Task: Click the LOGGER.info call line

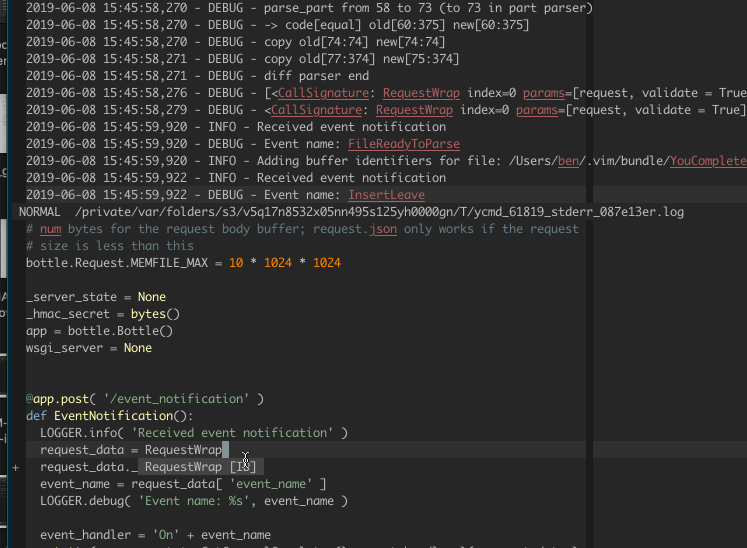Action: click(x=194, y=433)
